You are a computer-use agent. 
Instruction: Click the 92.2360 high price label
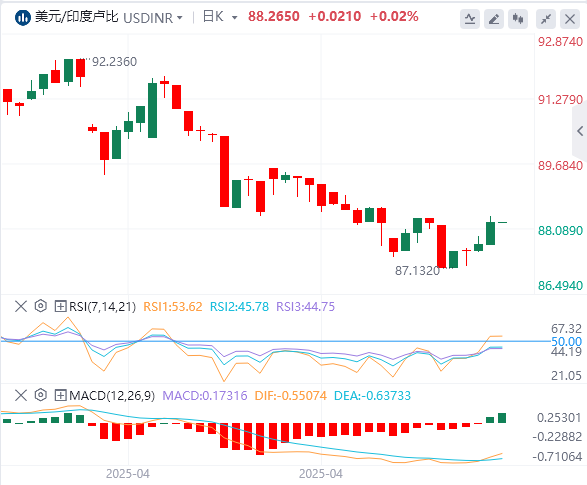pyautogui.click(x=114, y=62)
